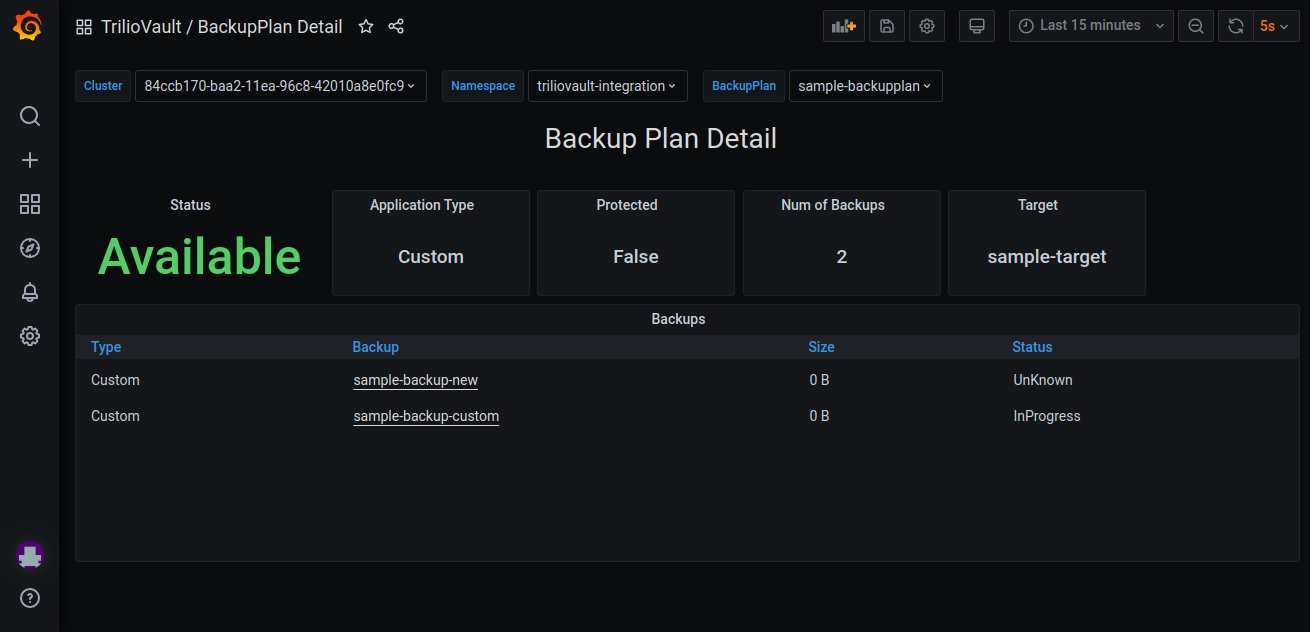The image size is (1310, 632).
Task: Sort the table by Type column
Action: click(x=106, y=347)
